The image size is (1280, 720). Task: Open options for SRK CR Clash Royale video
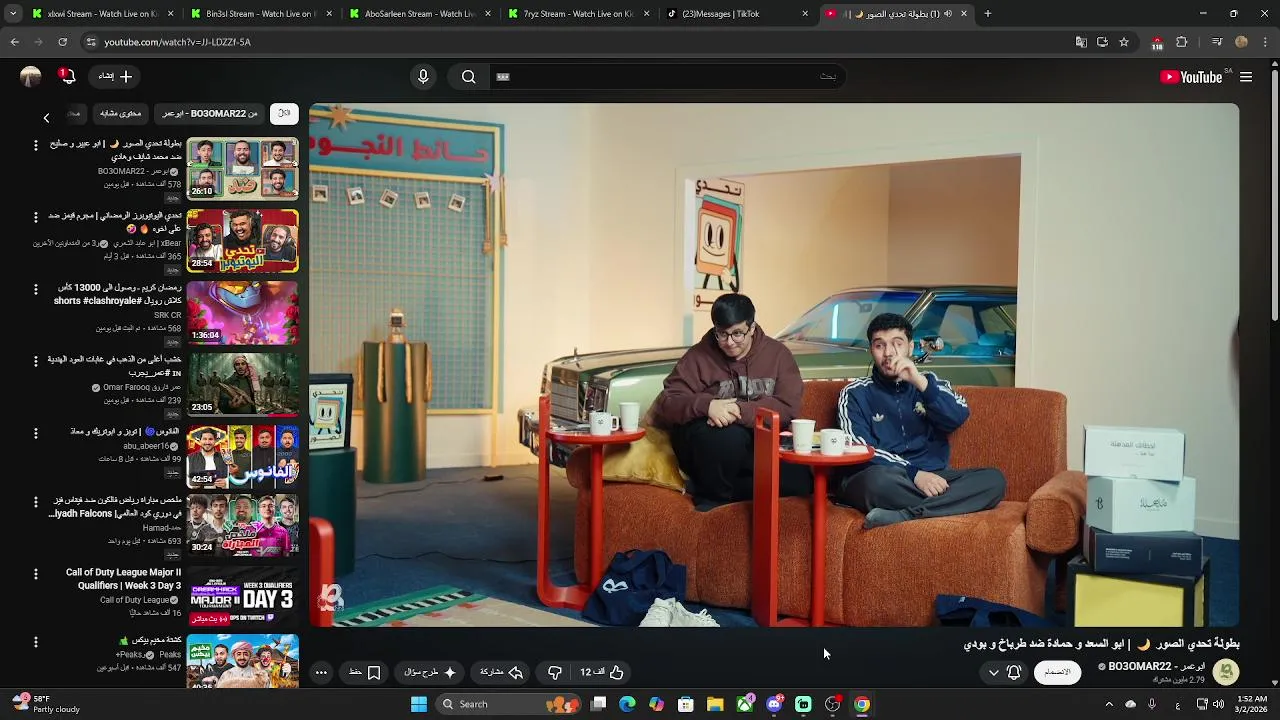pos(36,289)
